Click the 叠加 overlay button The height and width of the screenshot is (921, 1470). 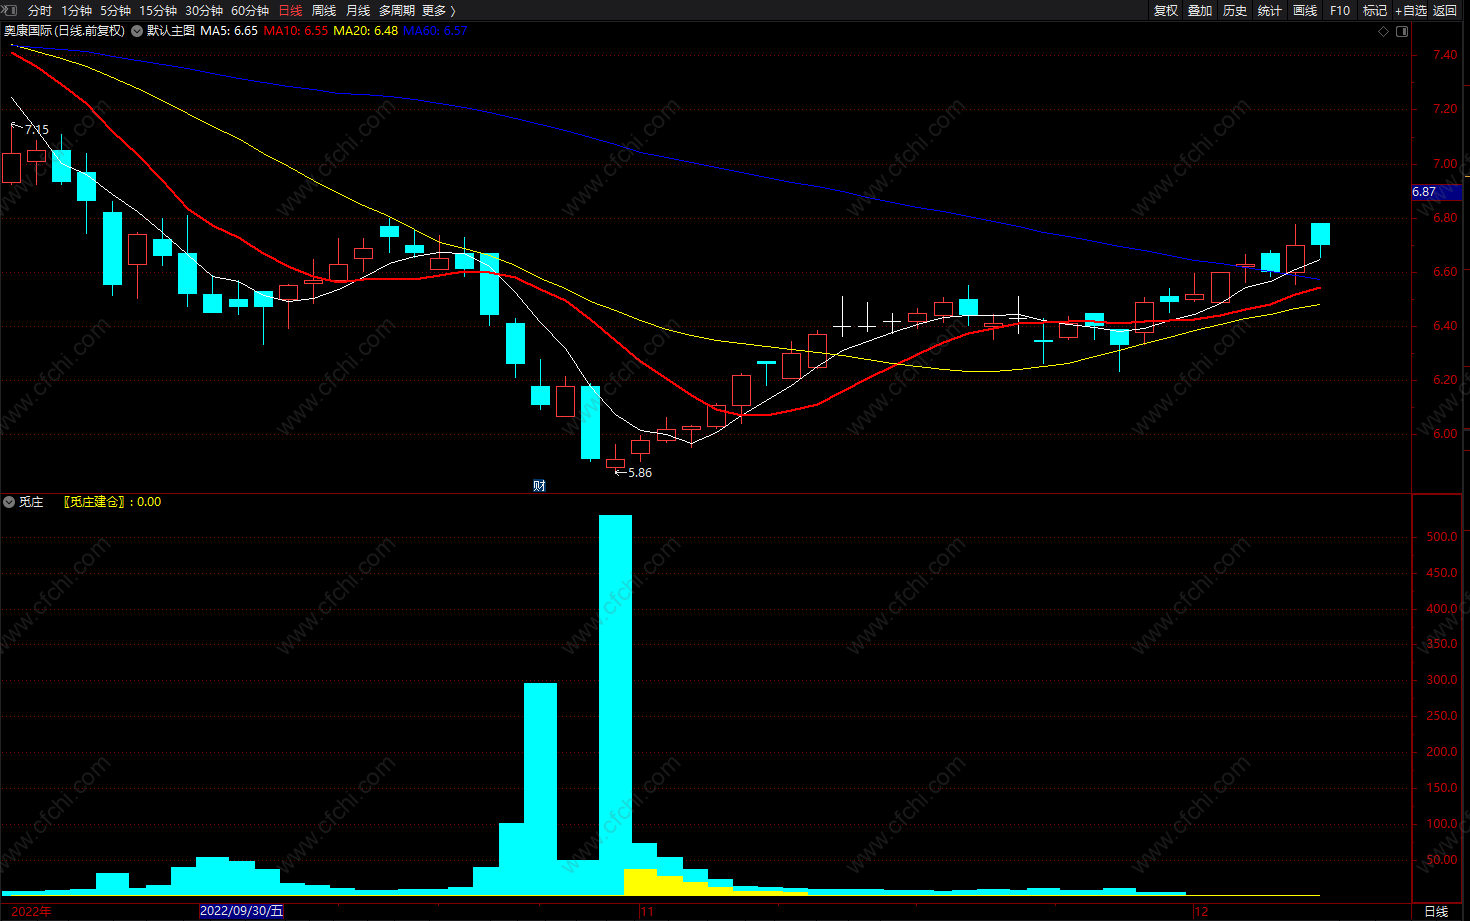point(1200,10)
